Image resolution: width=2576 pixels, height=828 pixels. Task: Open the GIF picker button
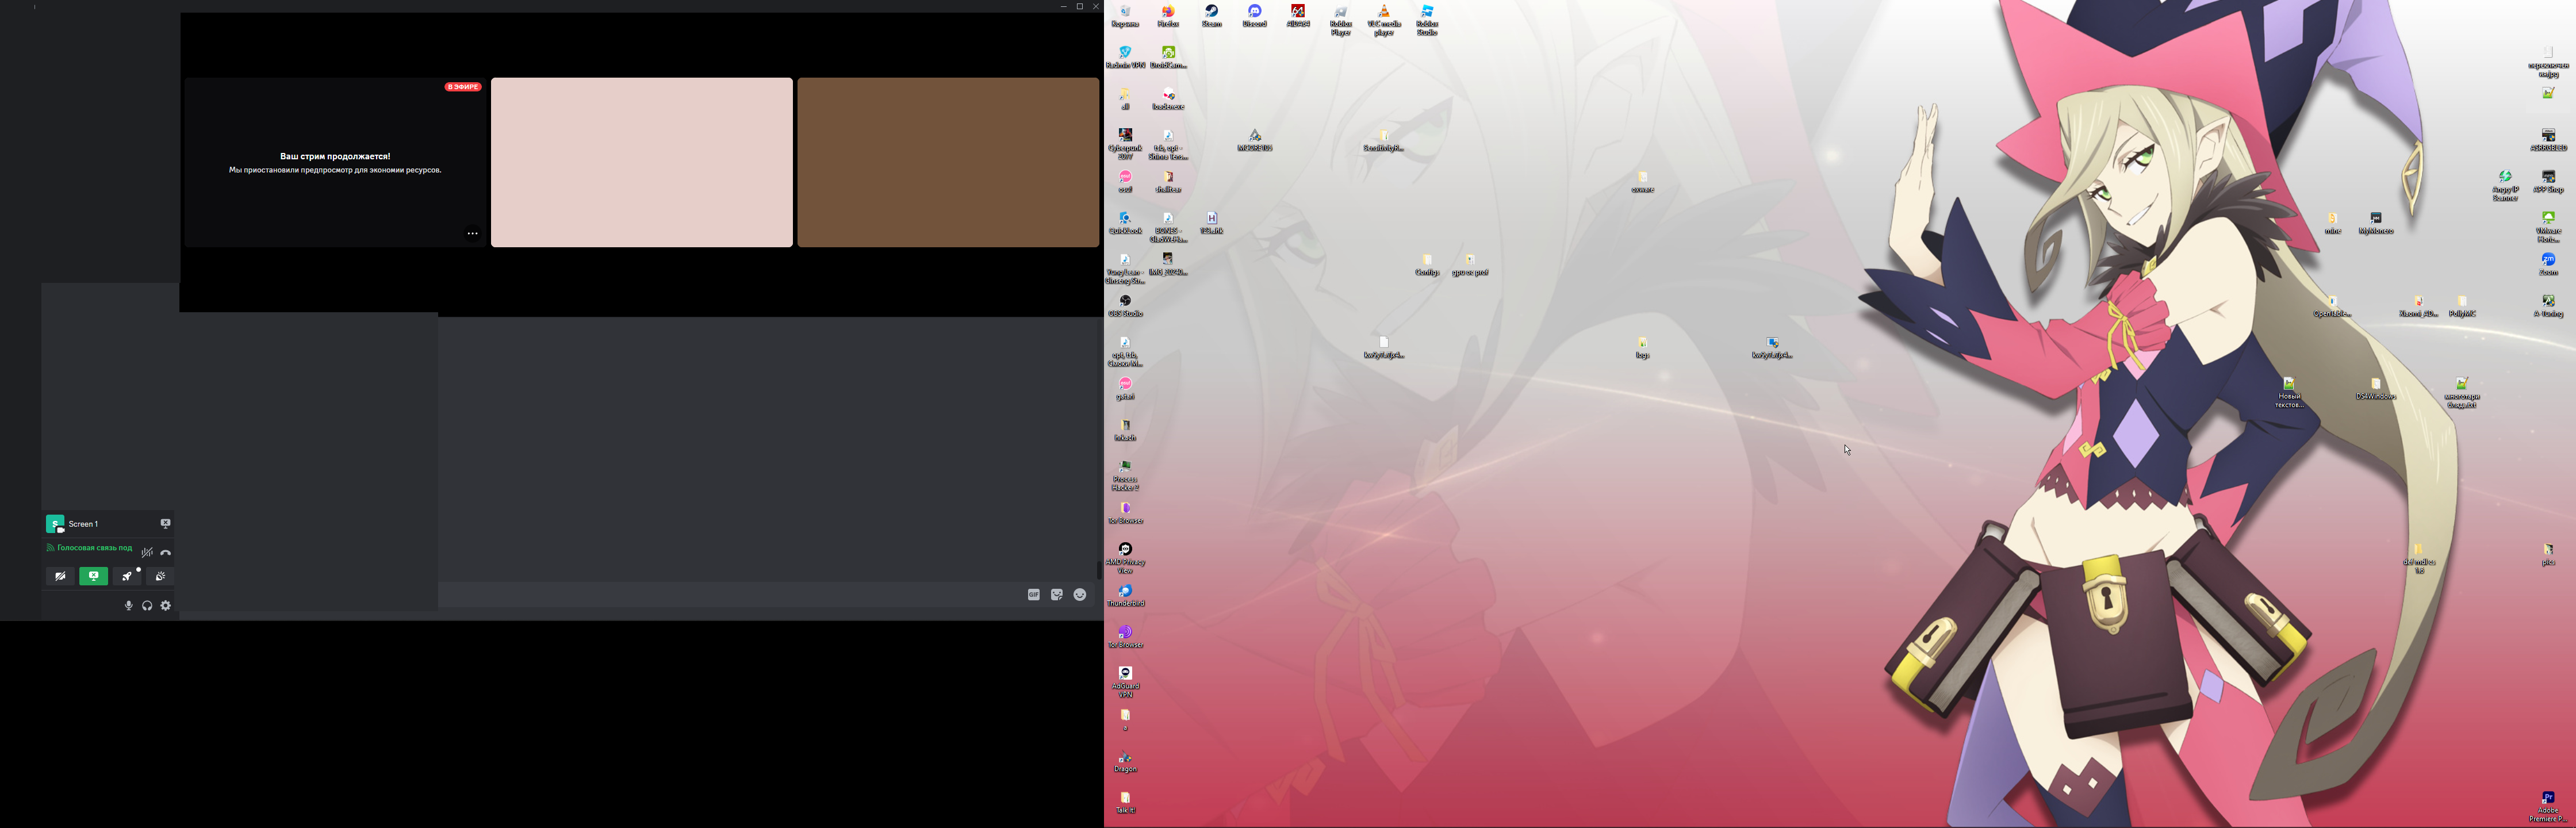click(x=1033, y=594)
